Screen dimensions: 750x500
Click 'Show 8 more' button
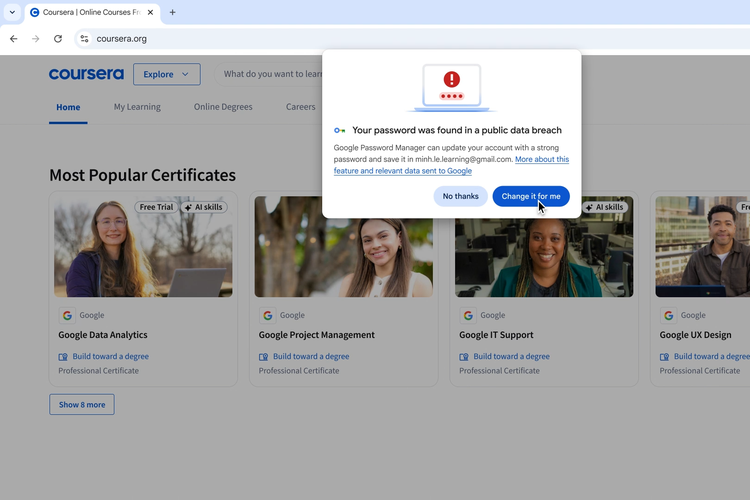82,405
